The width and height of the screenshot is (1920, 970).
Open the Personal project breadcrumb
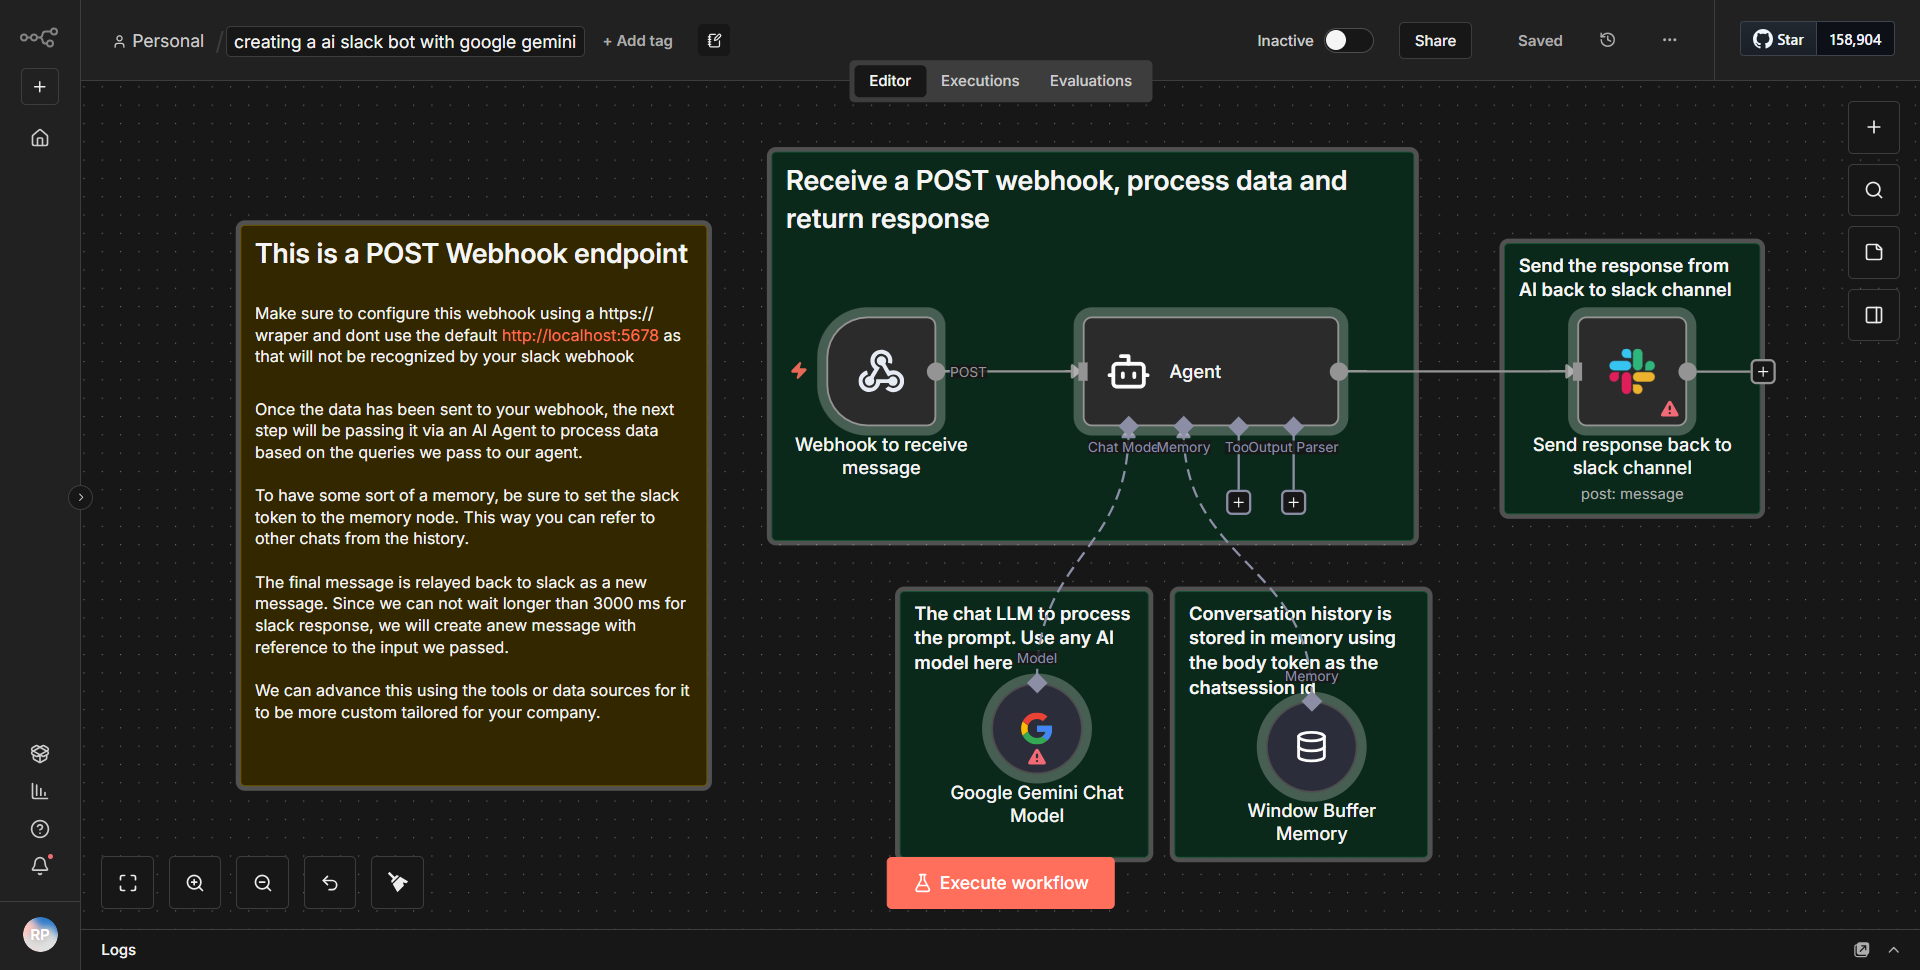pos(159,41)
